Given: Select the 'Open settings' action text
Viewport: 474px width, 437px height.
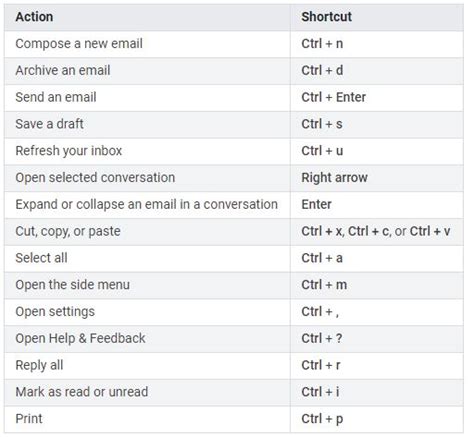Looking at the screenshot, I should coord(55,312).
